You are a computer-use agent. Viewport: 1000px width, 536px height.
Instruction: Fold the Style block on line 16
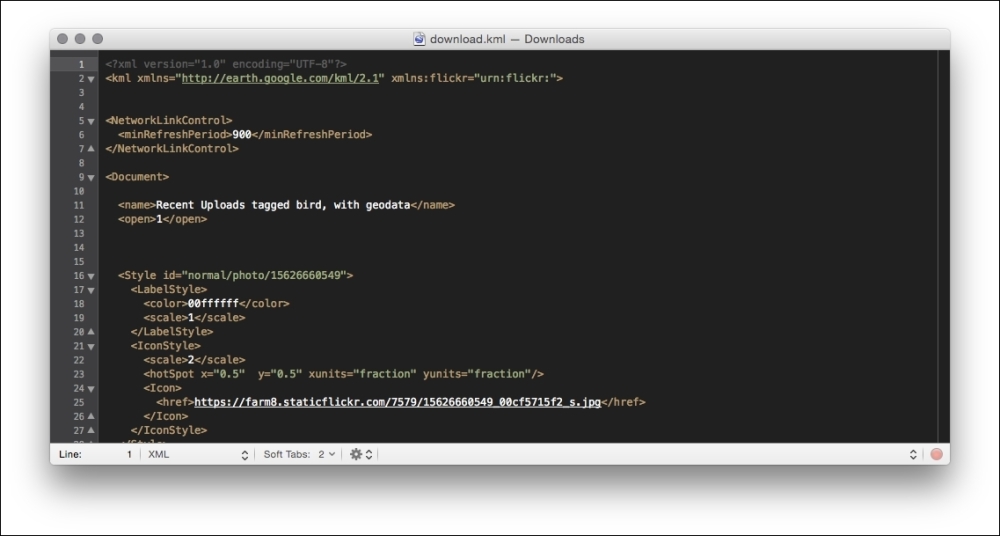(91, 276)
